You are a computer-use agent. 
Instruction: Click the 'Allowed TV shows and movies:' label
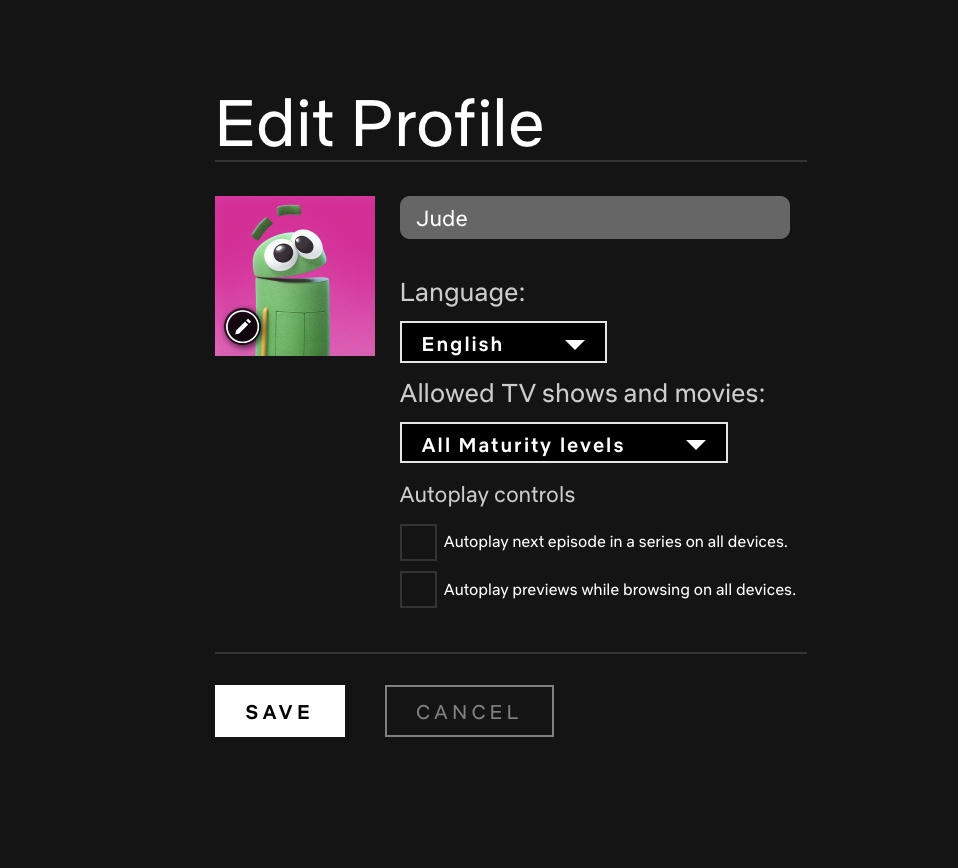click(582, 393)
